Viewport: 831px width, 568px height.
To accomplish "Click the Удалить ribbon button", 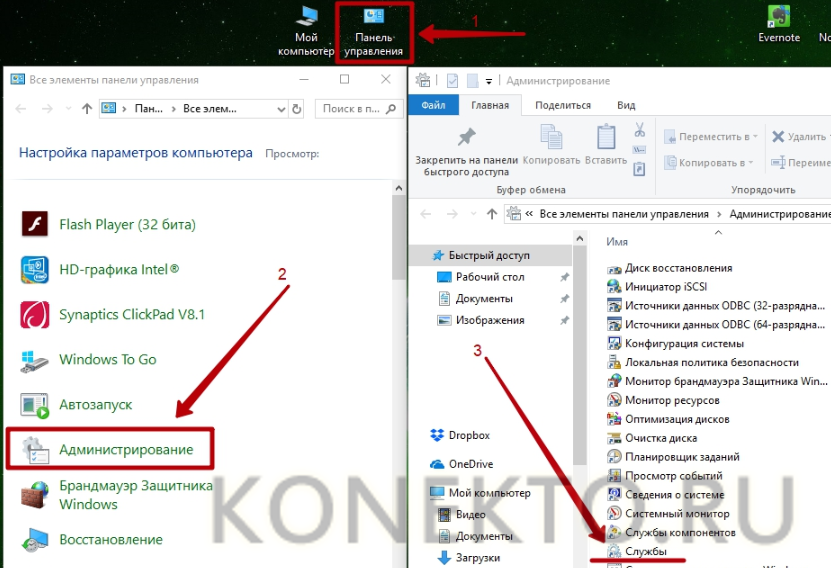I will (799, 137).
